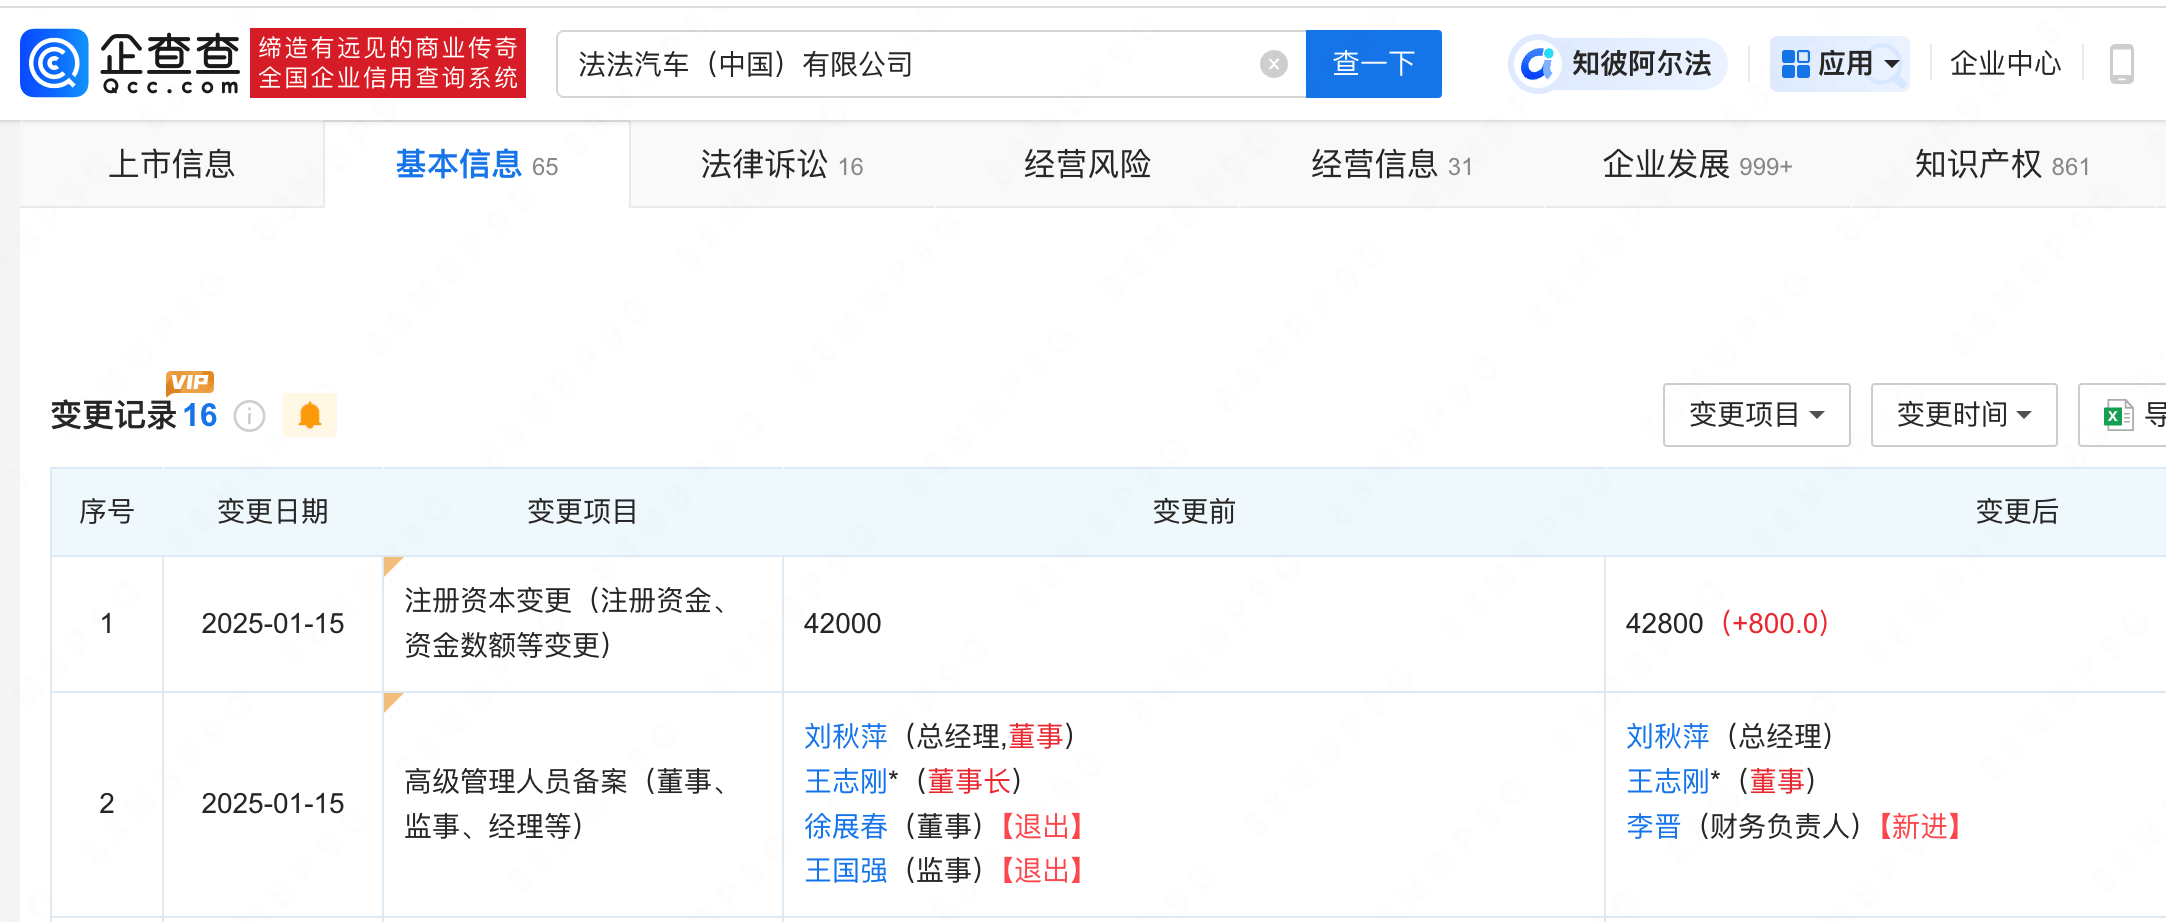Select the 基本信息 tab
Viewport: 2166px width, 922px height.
tap(477, 164)
